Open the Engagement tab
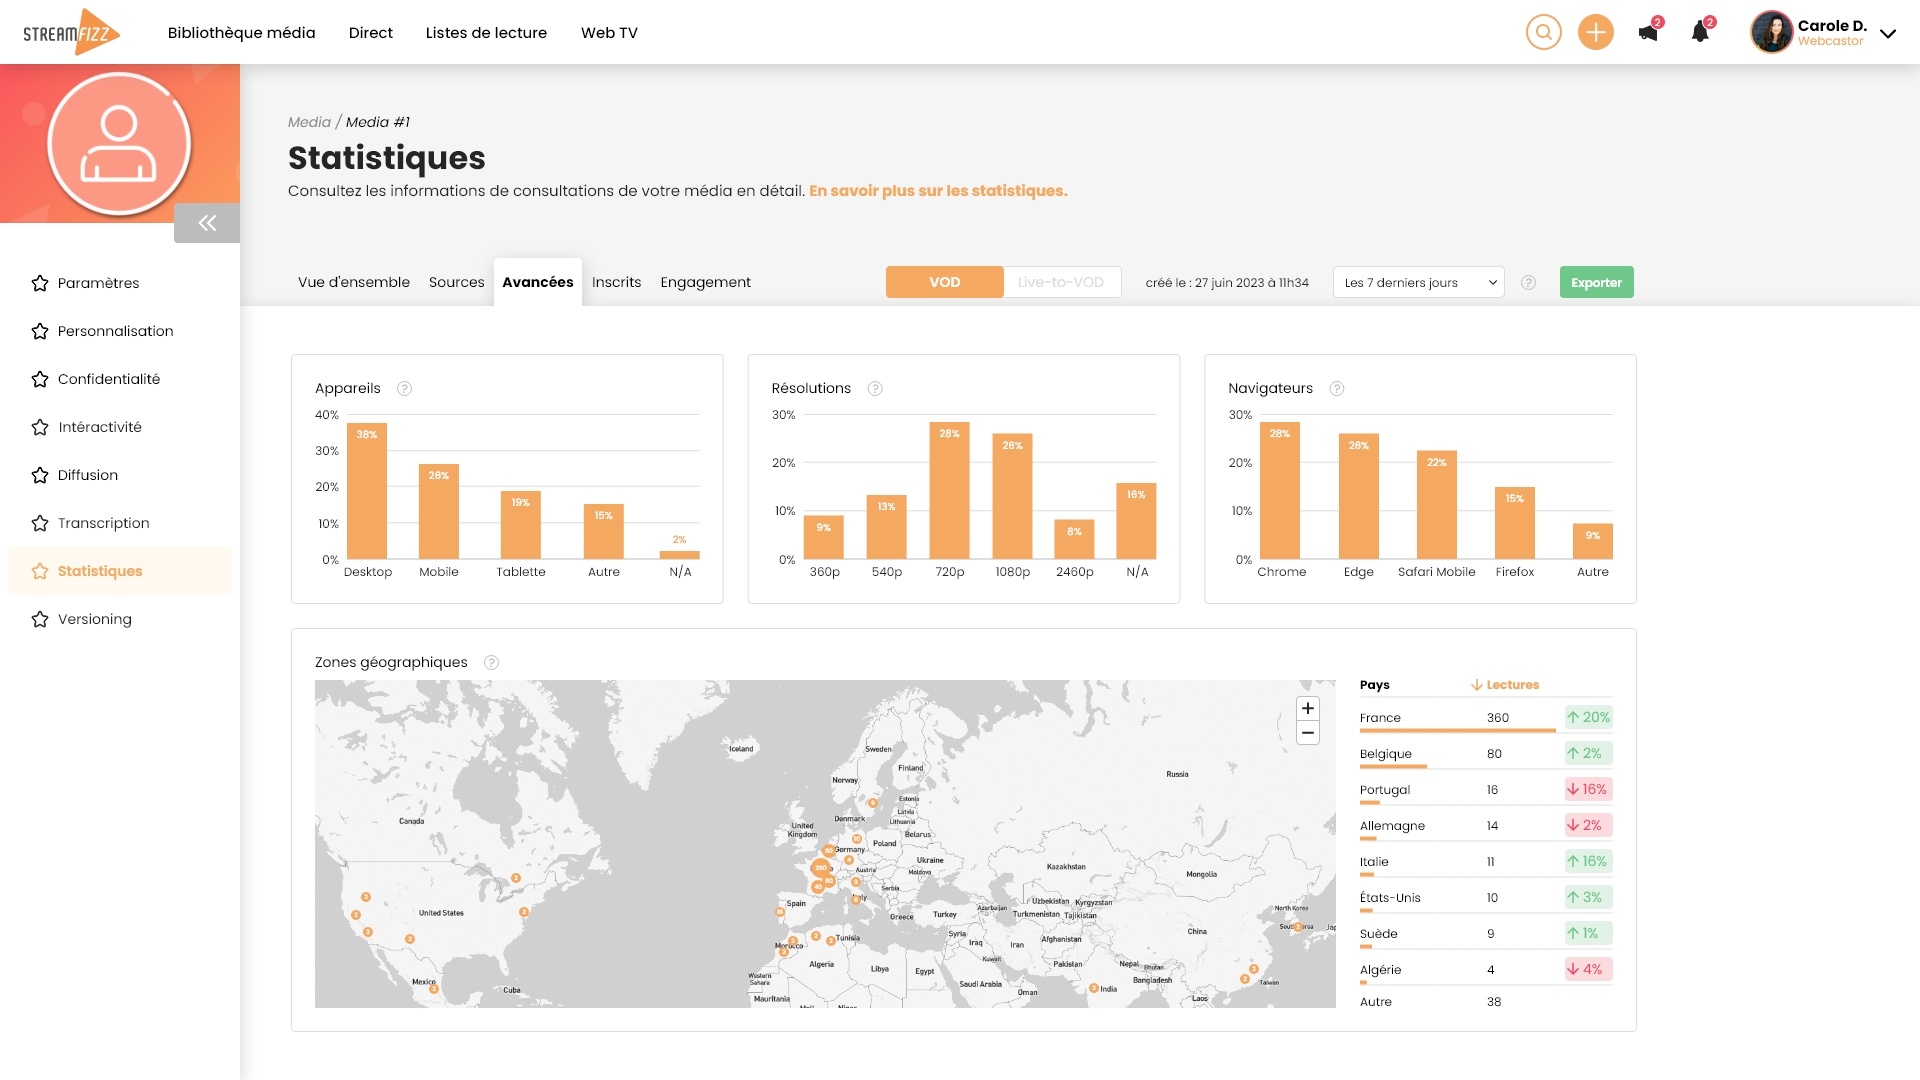 coord(705,282)
